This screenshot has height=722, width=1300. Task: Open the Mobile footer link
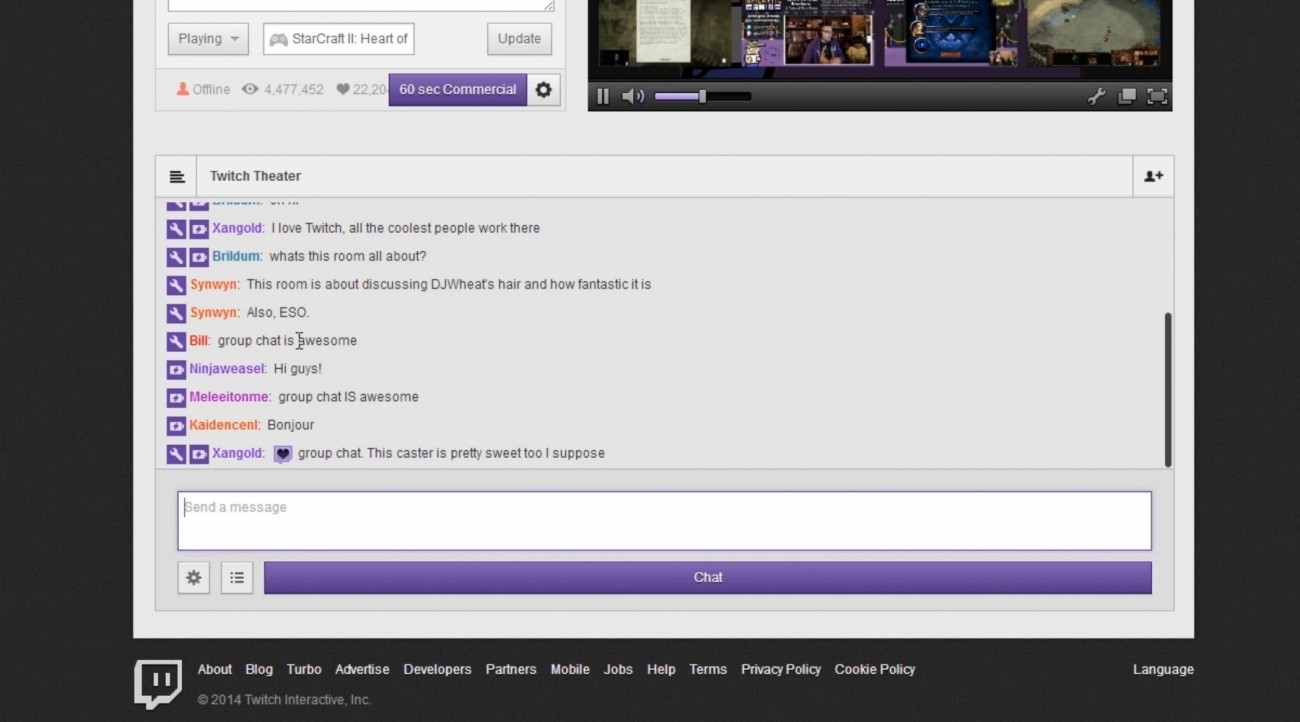pyautogui.click(x=570, y=669)
